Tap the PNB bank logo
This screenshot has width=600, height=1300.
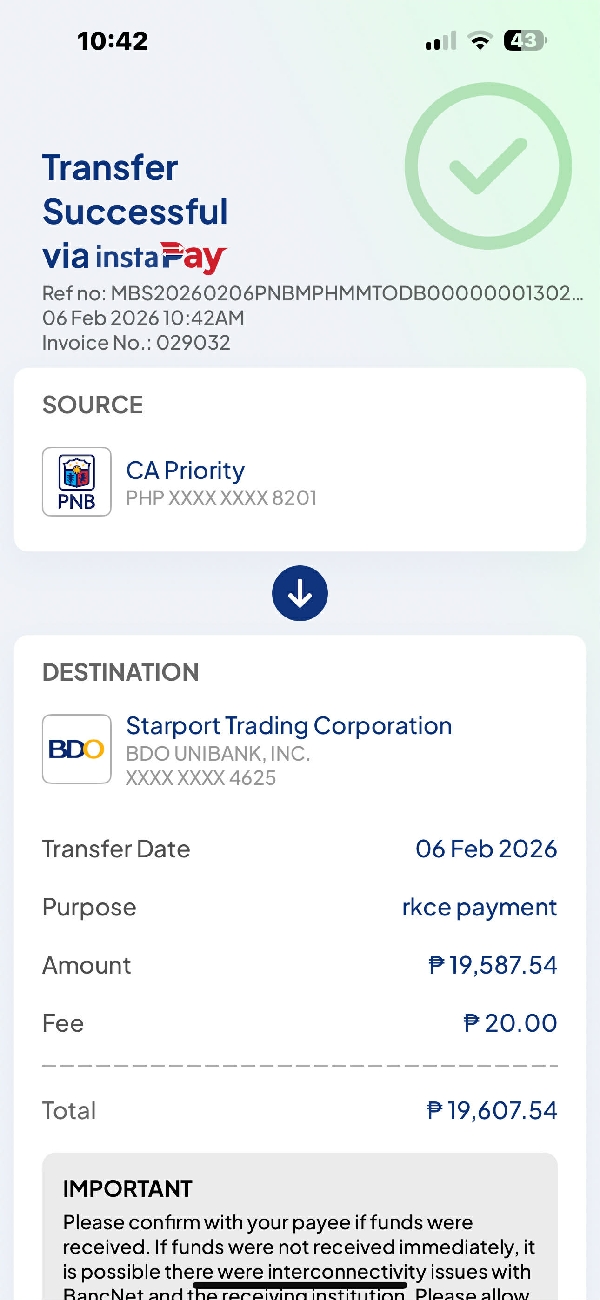click(76, 482)
